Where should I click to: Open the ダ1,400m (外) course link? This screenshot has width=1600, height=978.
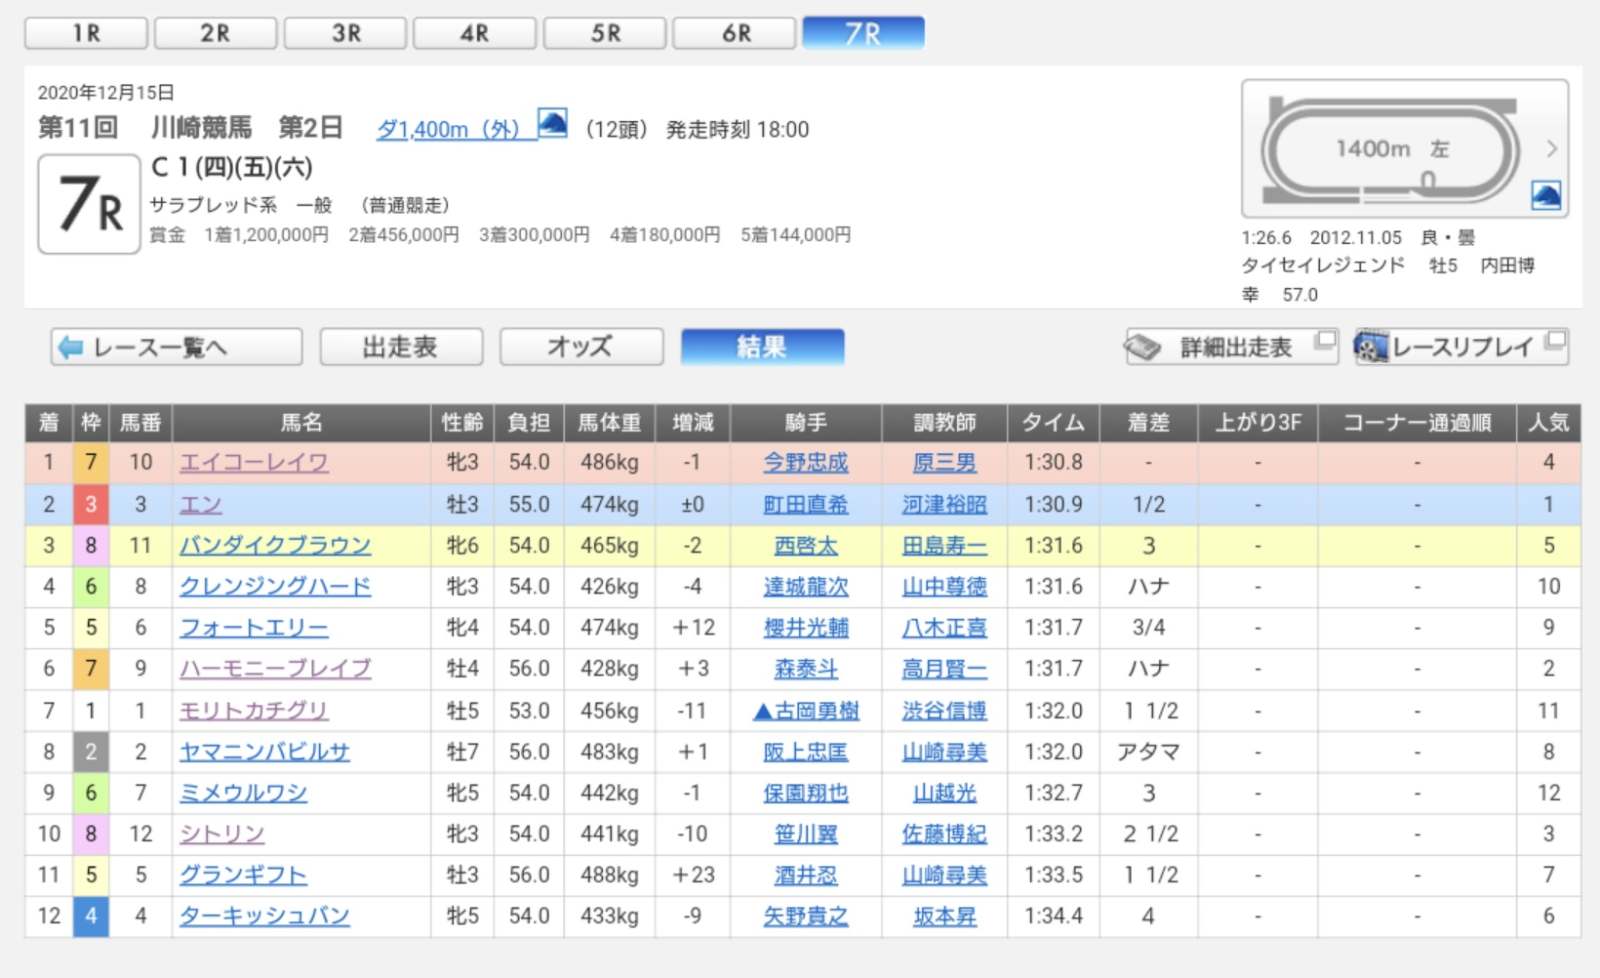[x=447, y=130]
